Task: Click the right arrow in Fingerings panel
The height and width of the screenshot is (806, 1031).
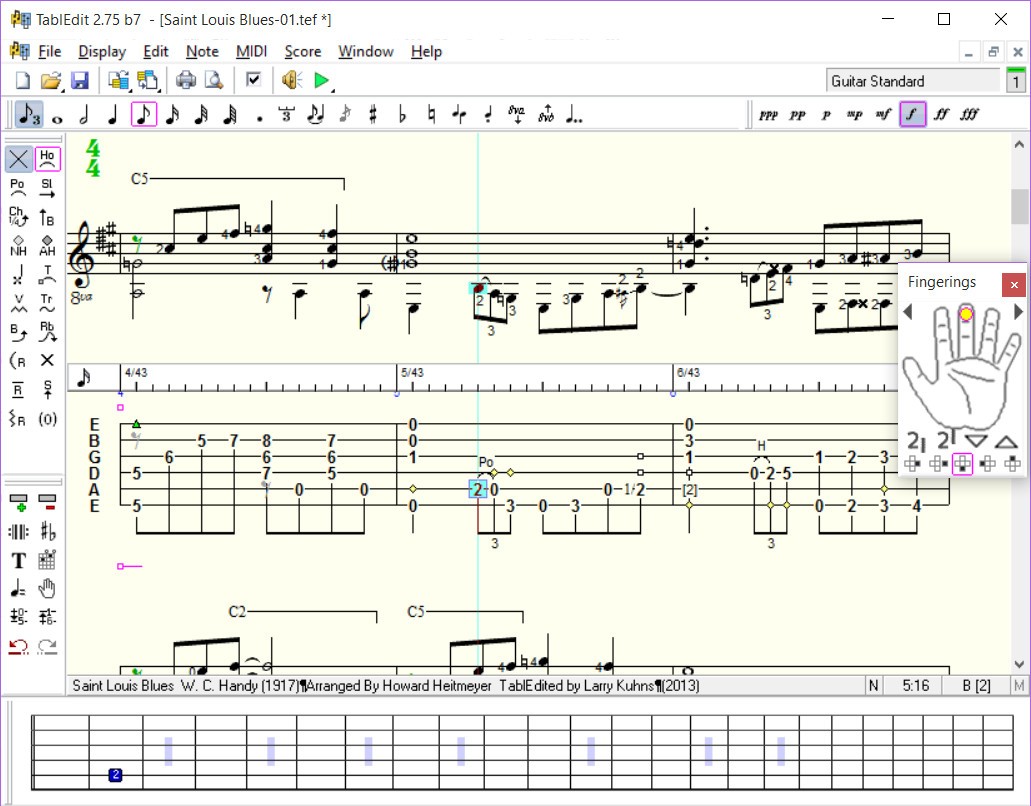Action: [x=1018, y=313]
